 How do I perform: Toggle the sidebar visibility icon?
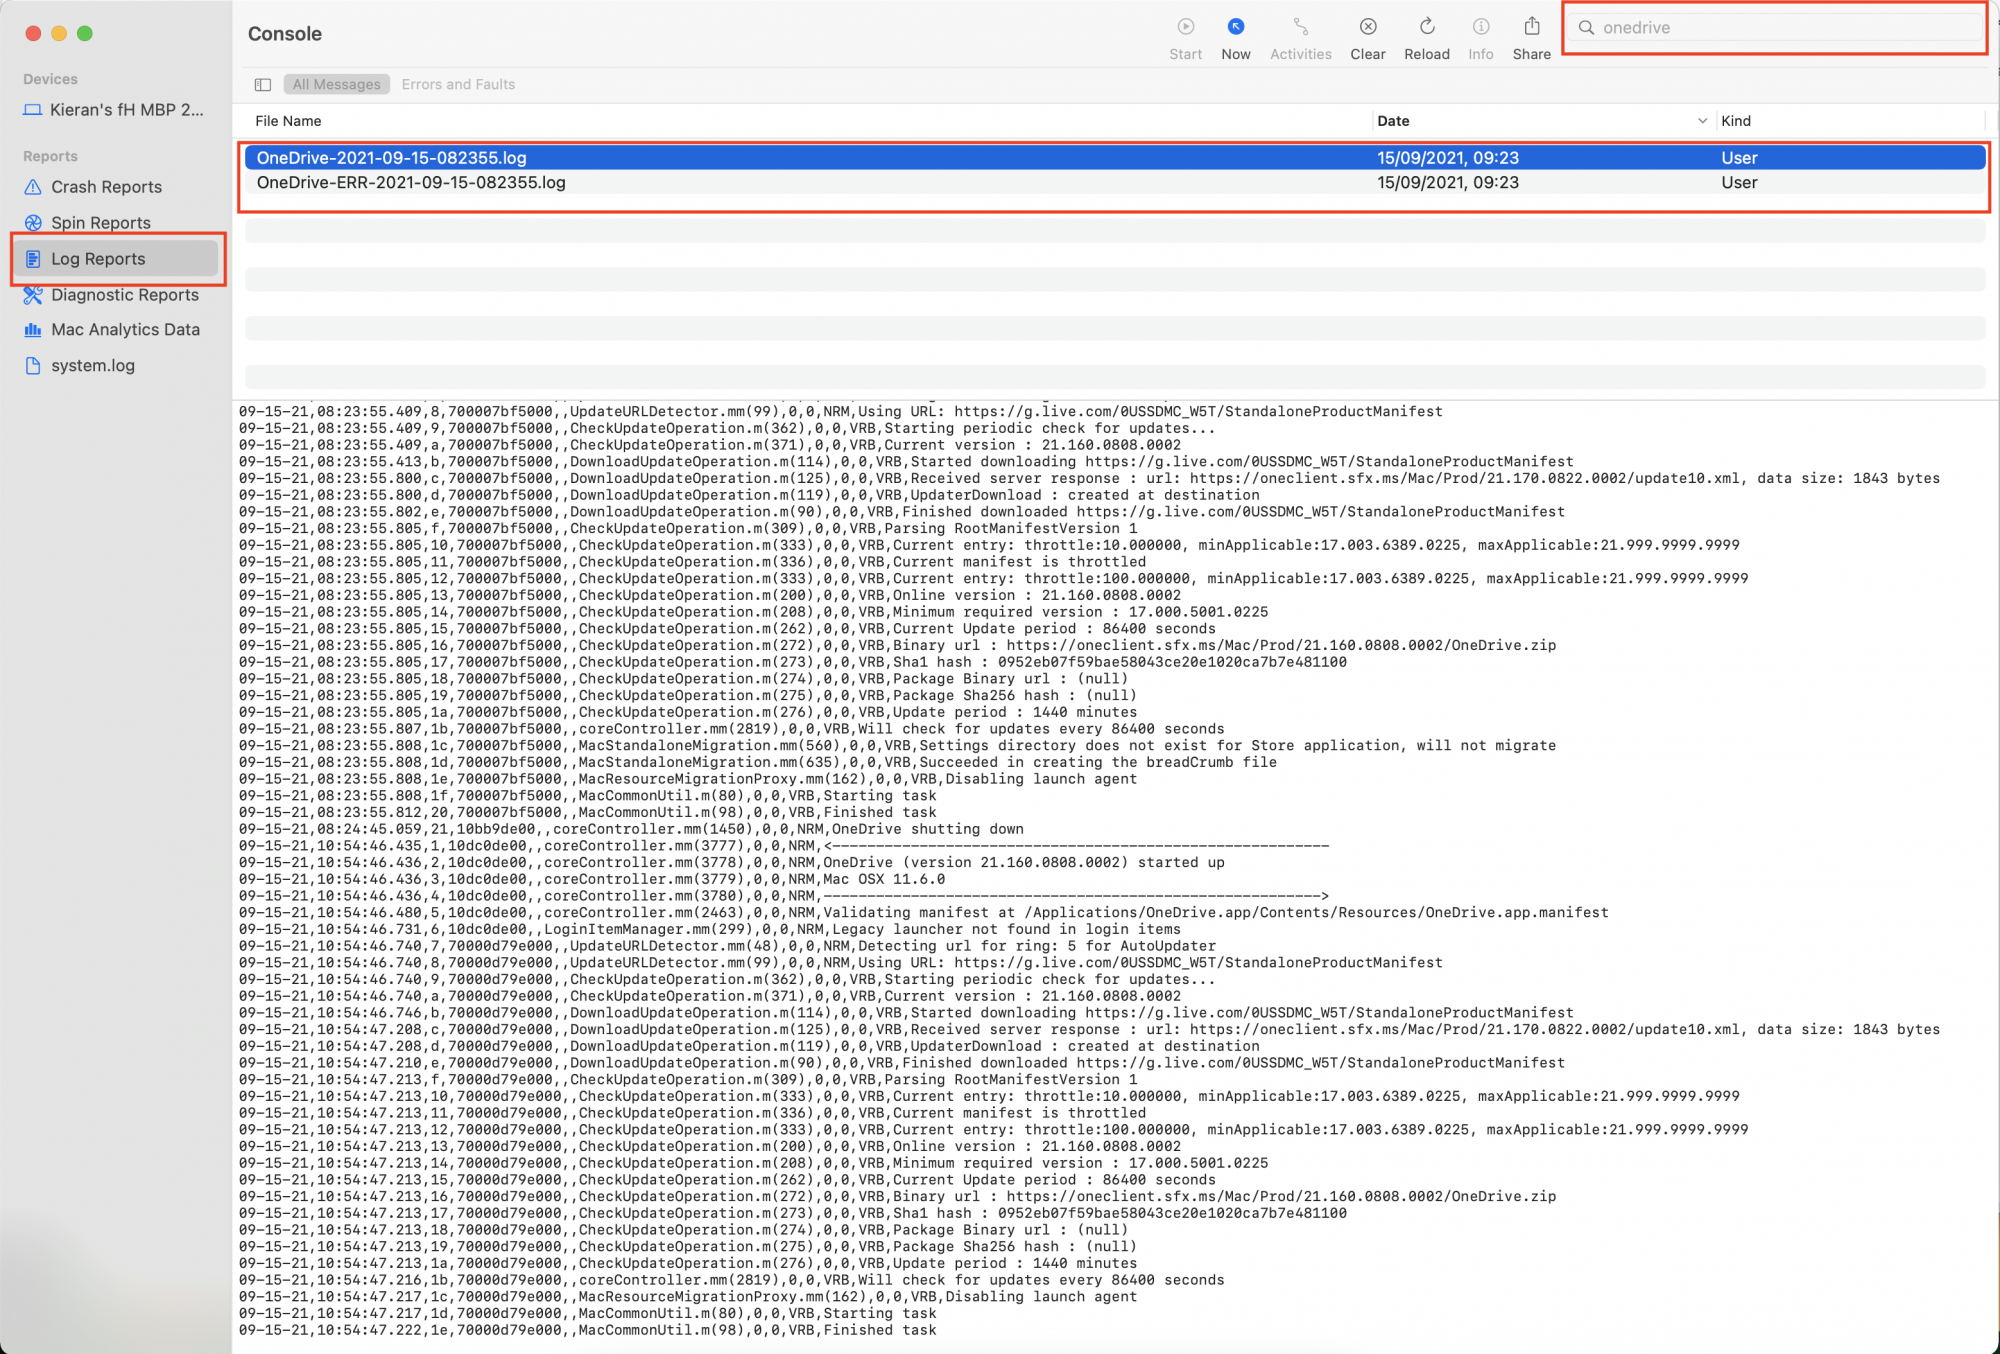coord(263,85)
